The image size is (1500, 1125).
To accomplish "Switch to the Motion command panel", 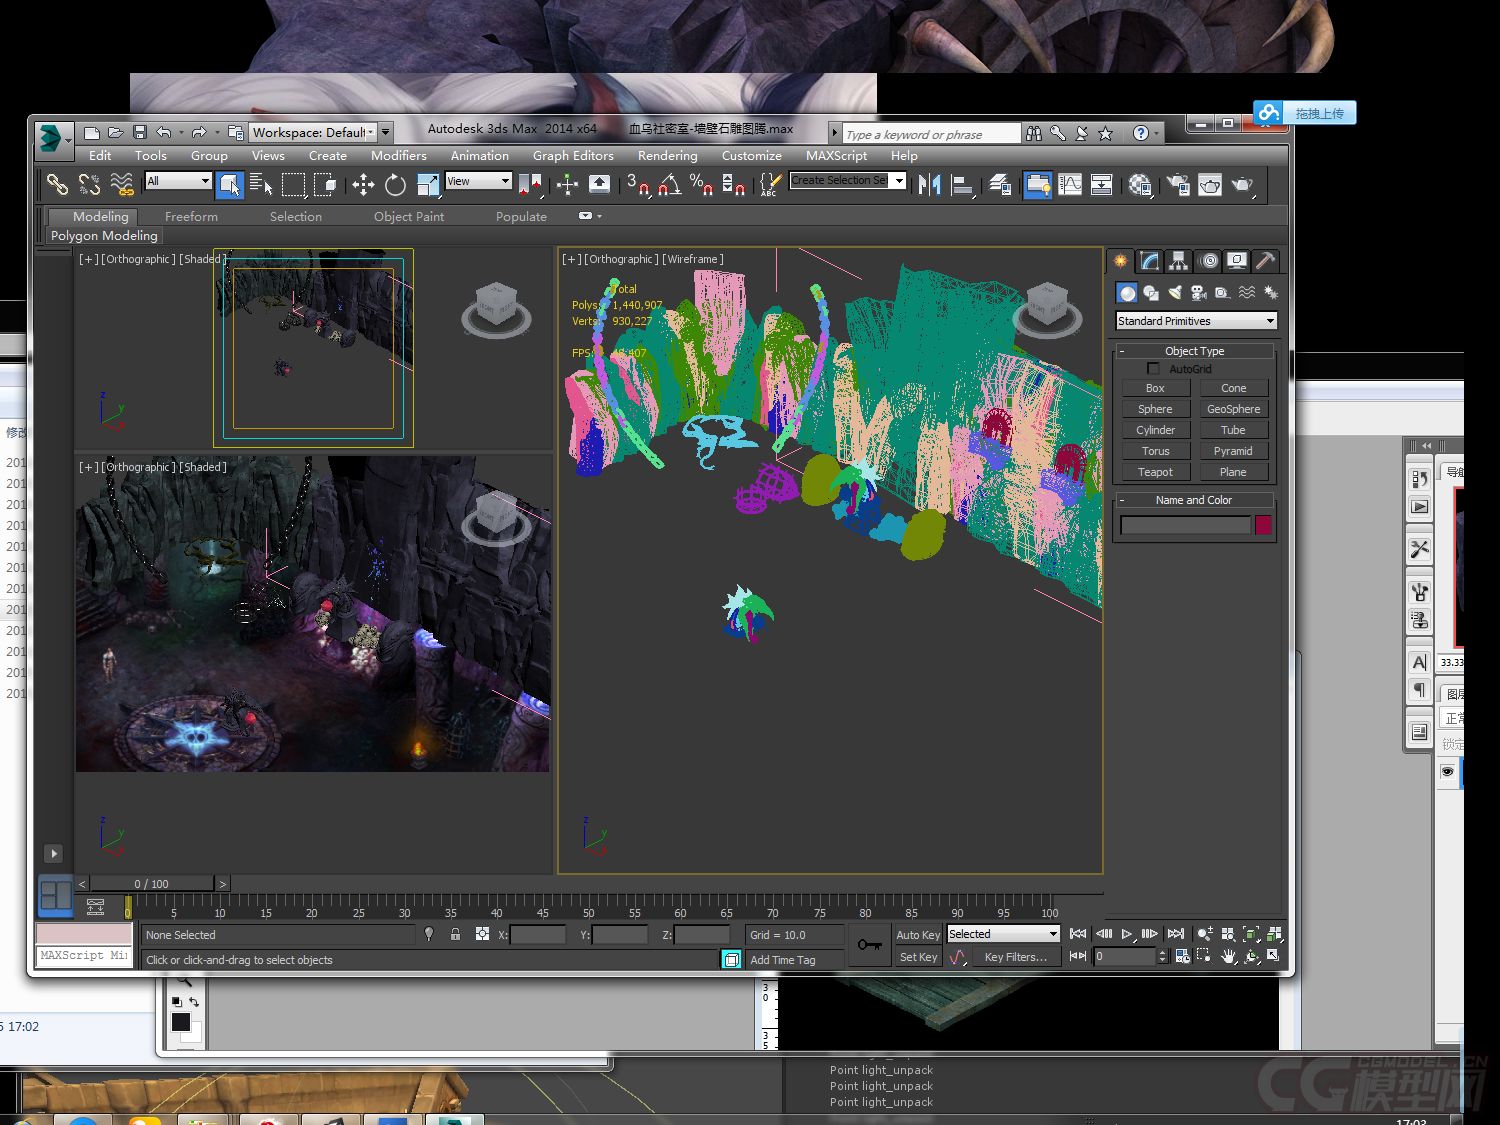I will coord(1208,261).
